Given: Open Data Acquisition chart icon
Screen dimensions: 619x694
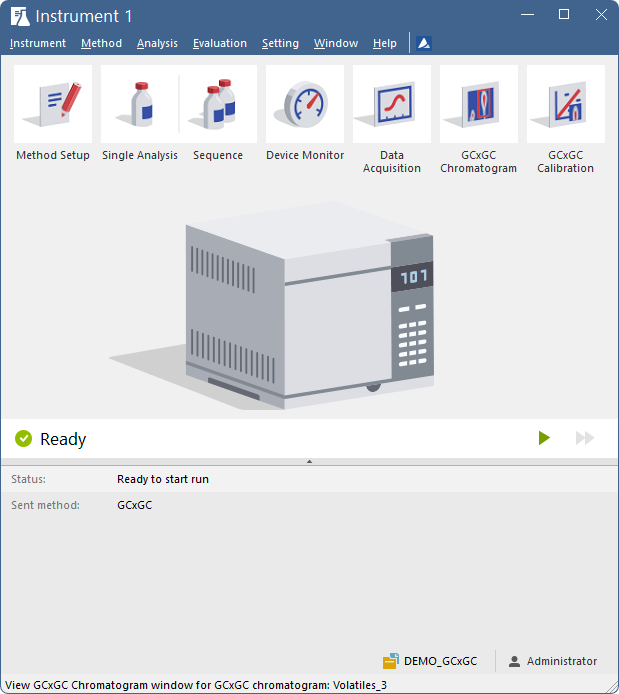Looking at the screenshot, I should [x=392, y=104].
